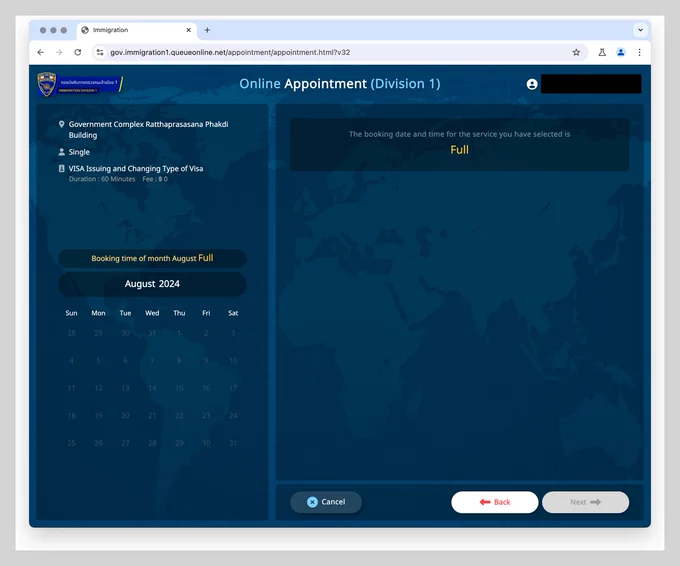Select August 9 on the calendar
The height and width of the screenshot is (566, 680).
(206, 360)
